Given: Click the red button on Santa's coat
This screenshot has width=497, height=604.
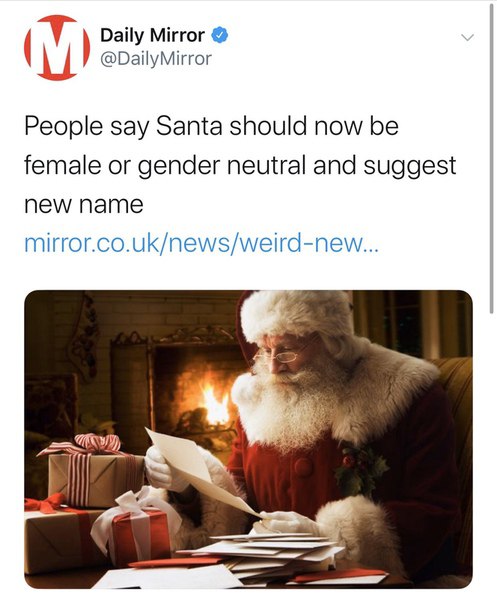Looking at the screenshot, I should [303, 467].
